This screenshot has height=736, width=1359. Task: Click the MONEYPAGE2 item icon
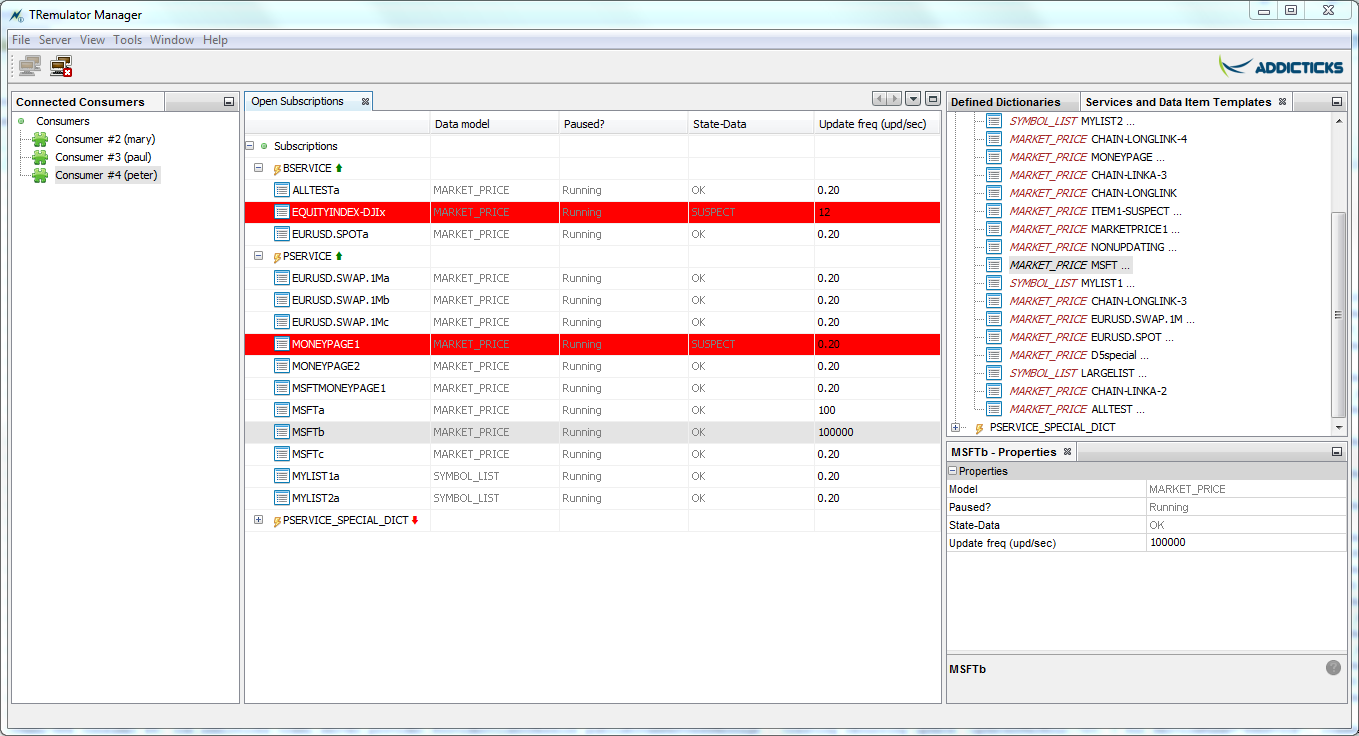(x=282, y=366)
